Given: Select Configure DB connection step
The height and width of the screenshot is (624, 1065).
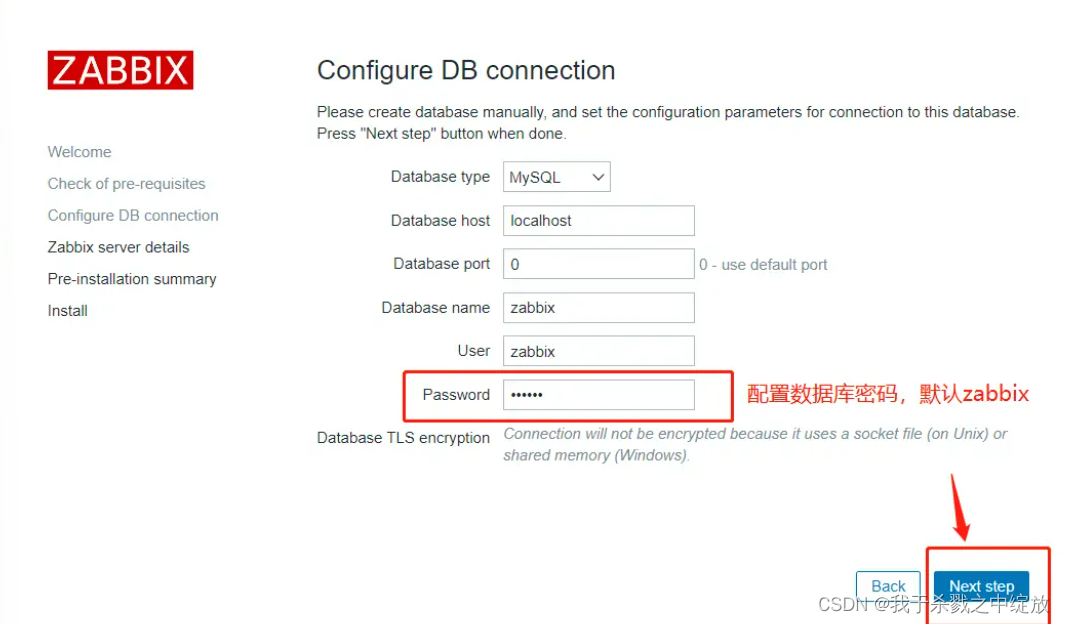Looking at the screenshot, I should click(132, 215).
